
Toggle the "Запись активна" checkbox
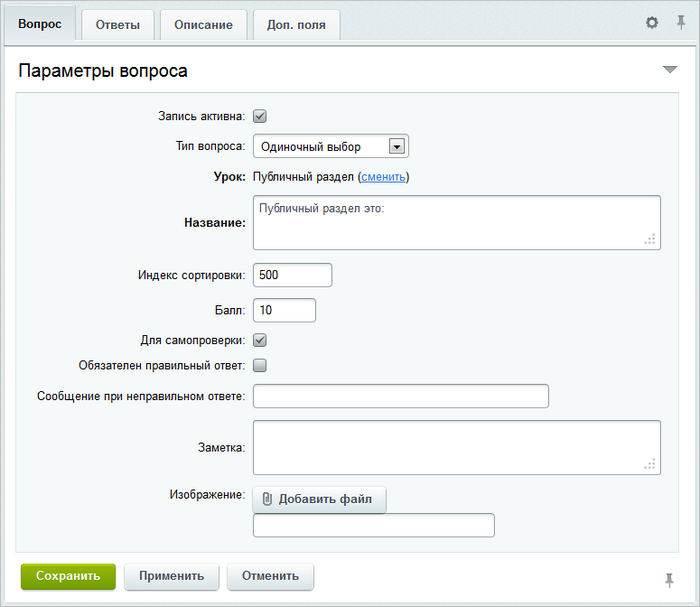pyautogui.click(x=260, y=116)
